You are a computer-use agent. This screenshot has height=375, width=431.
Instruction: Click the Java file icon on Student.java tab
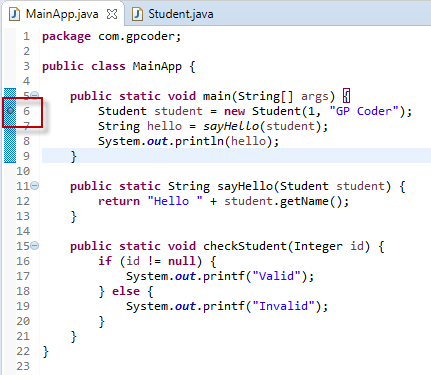click(137, 14)
